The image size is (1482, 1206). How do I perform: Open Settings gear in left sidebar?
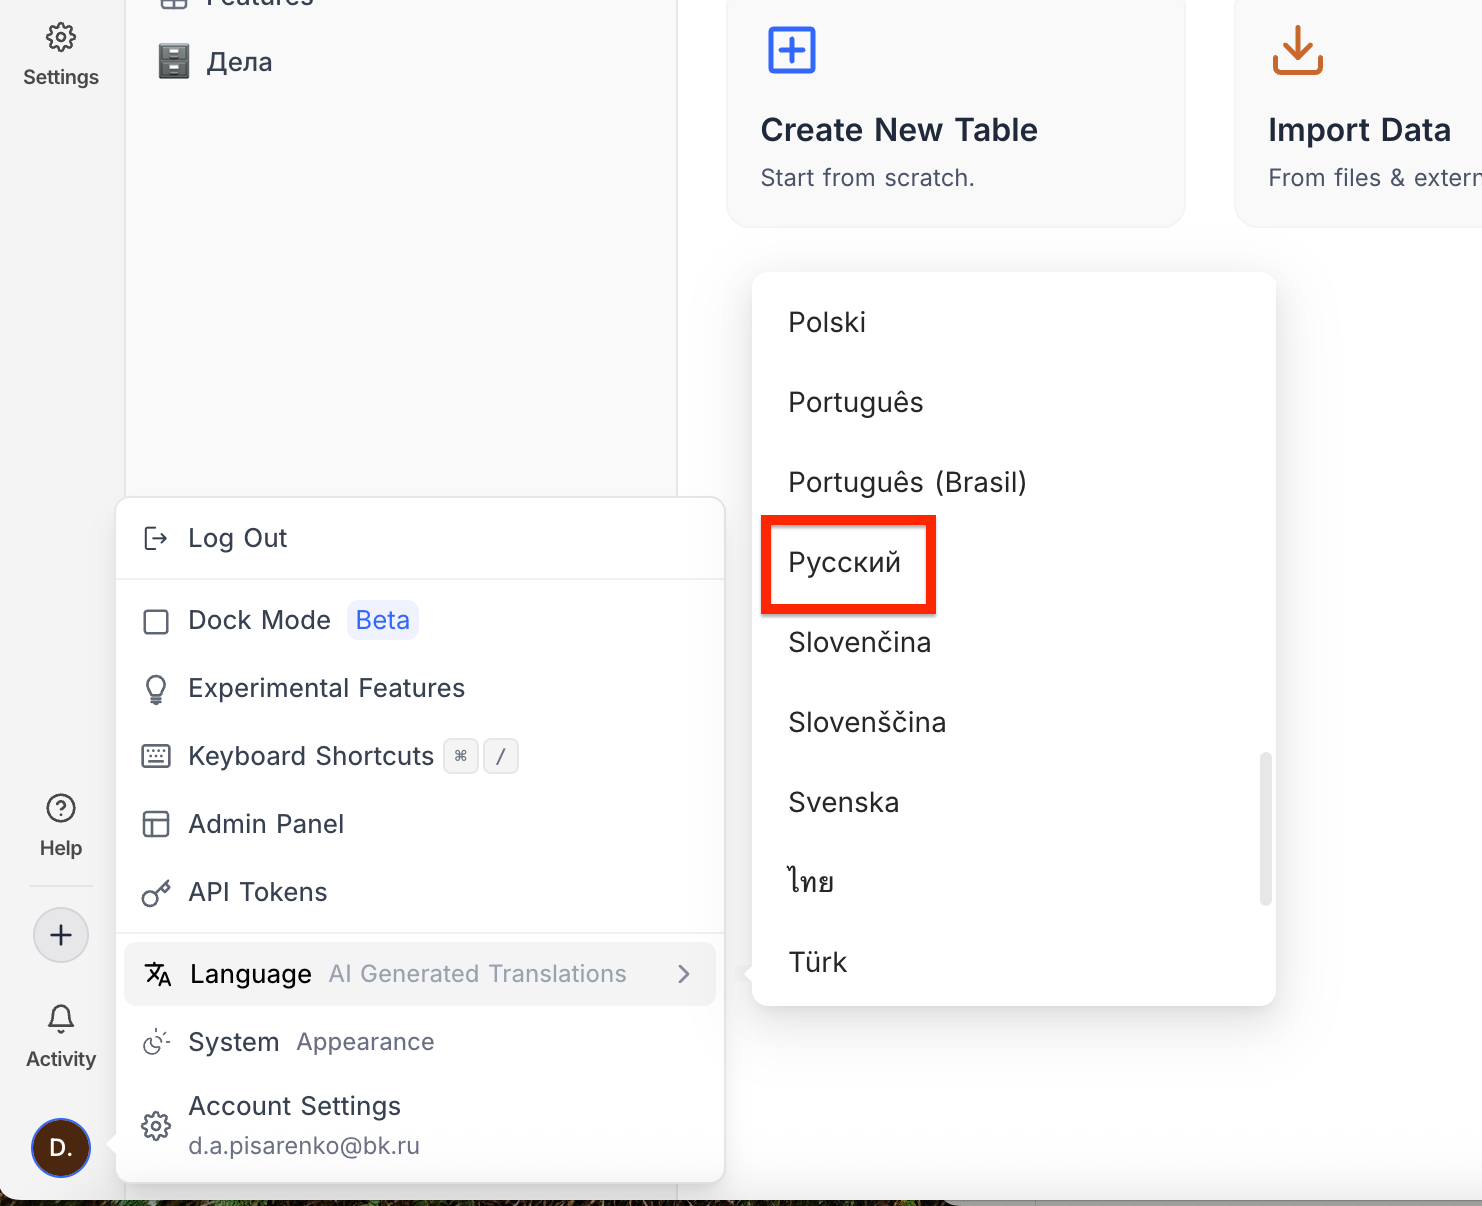pos(61,55)
